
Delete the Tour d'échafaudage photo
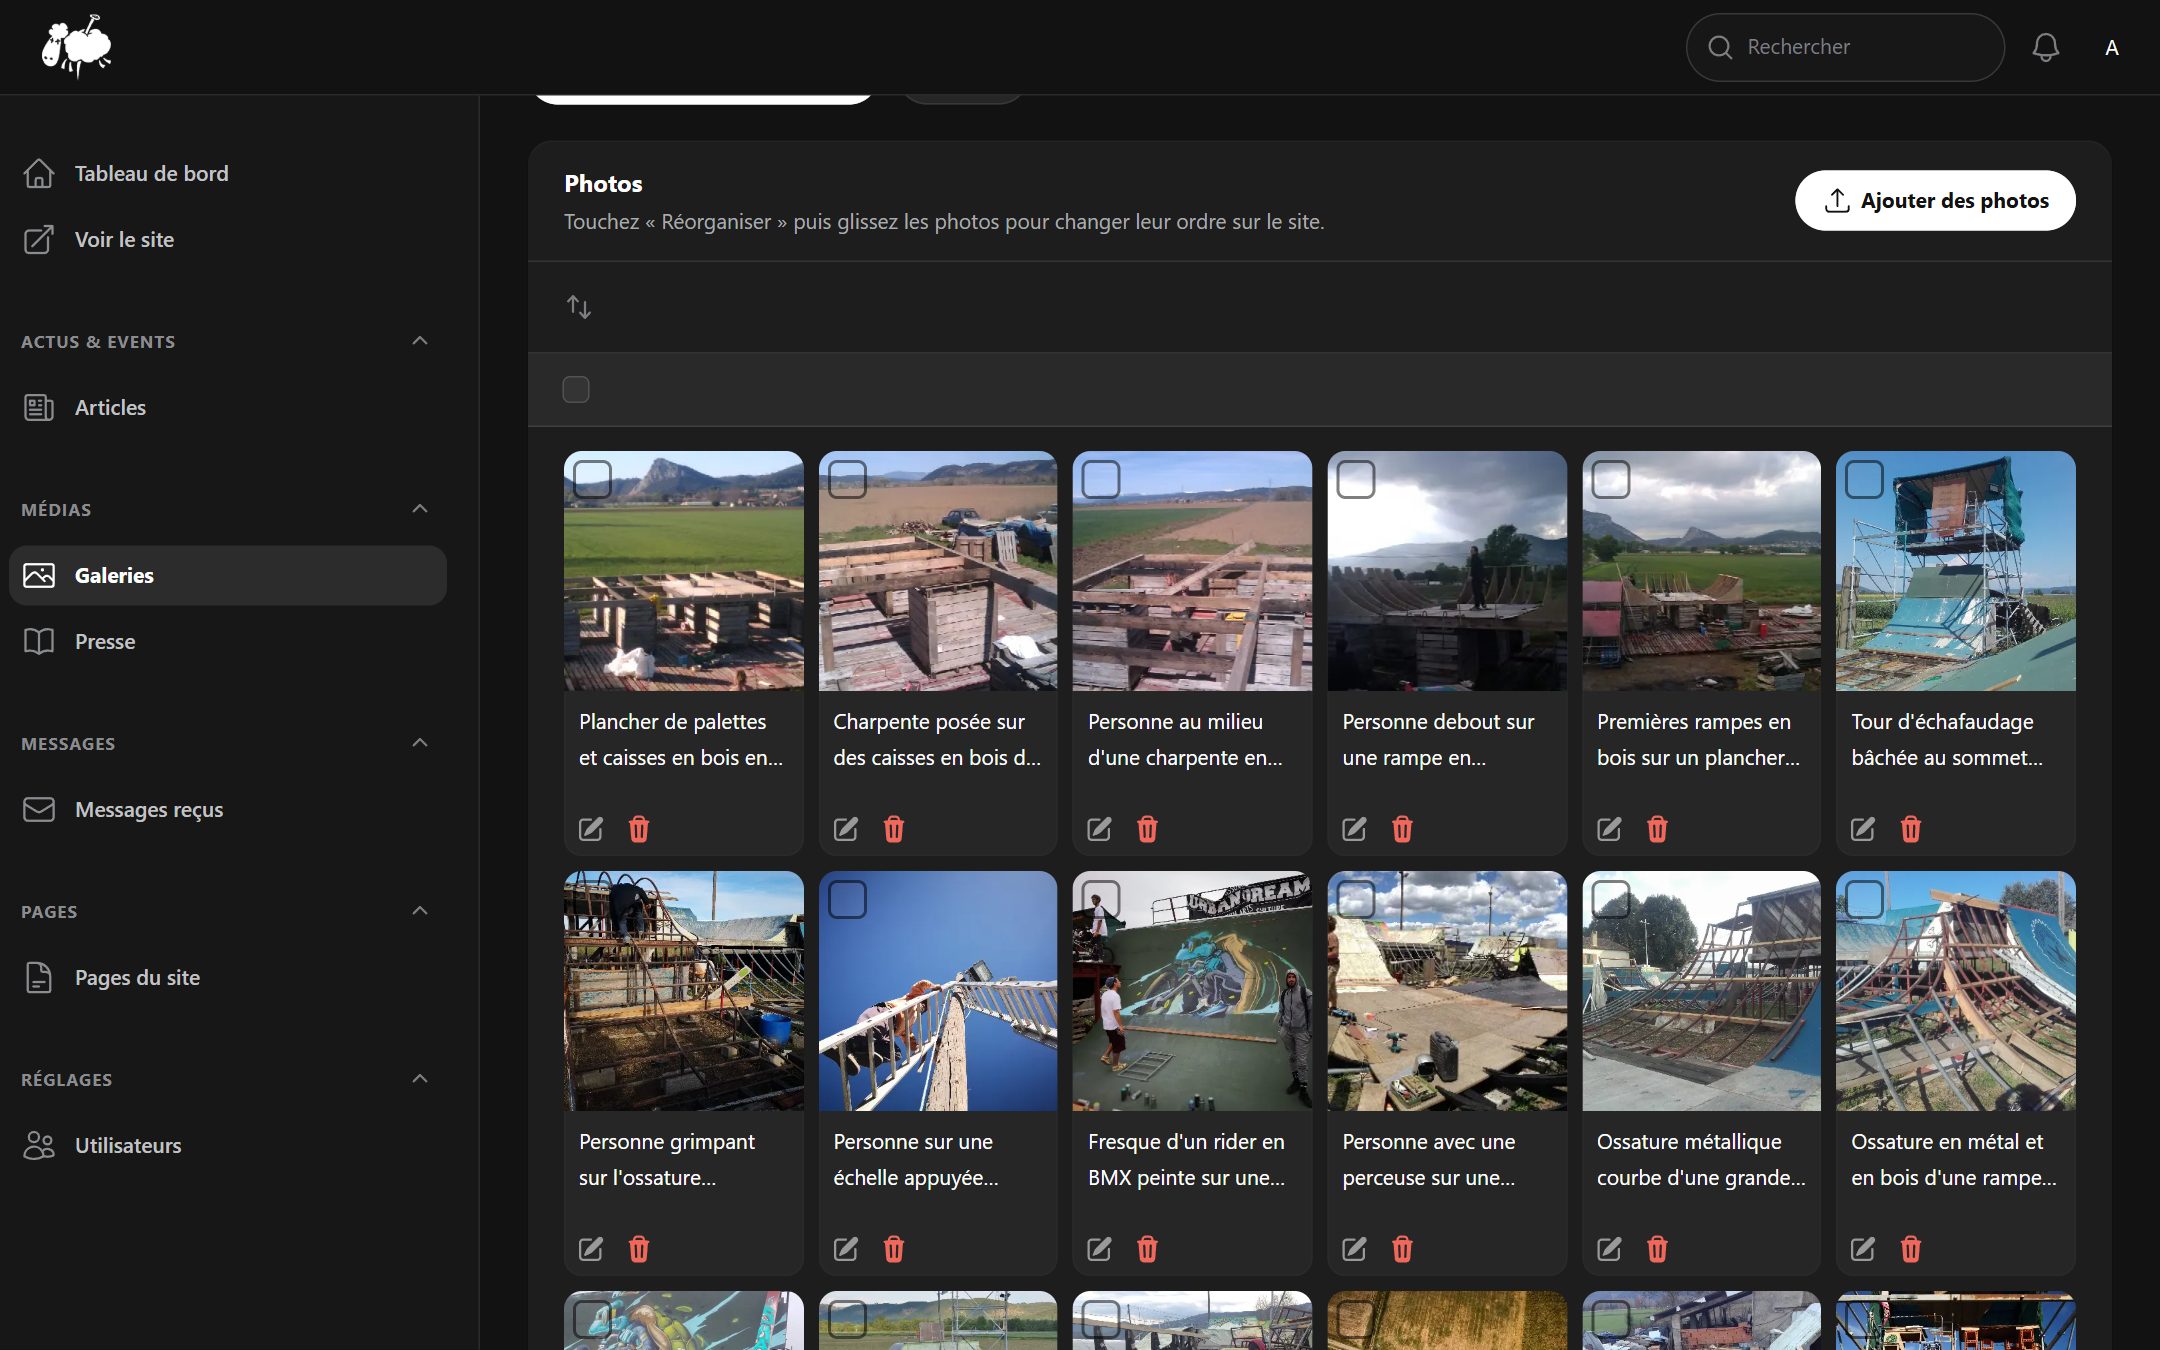pyautogui.click(x=1911, y=829)
